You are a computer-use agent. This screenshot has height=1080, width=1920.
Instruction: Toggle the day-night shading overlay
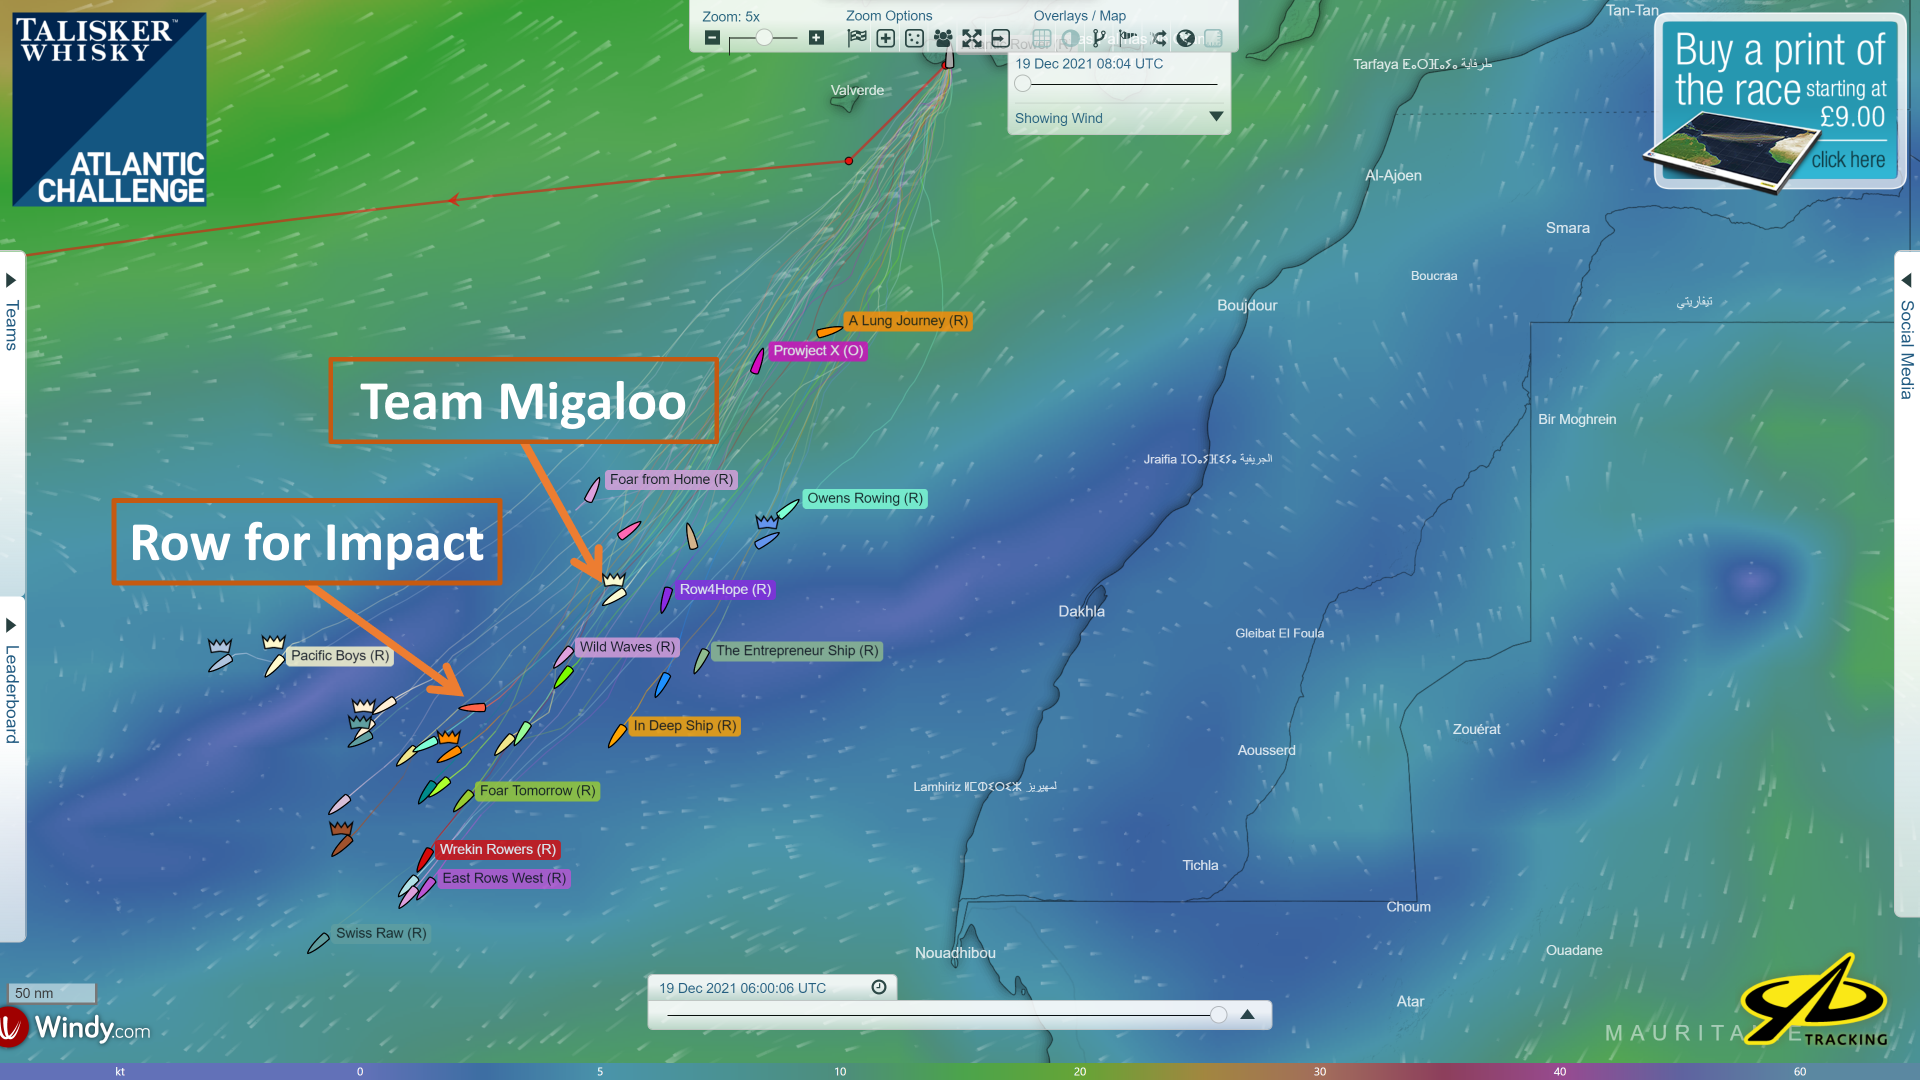pos(1070,38)
